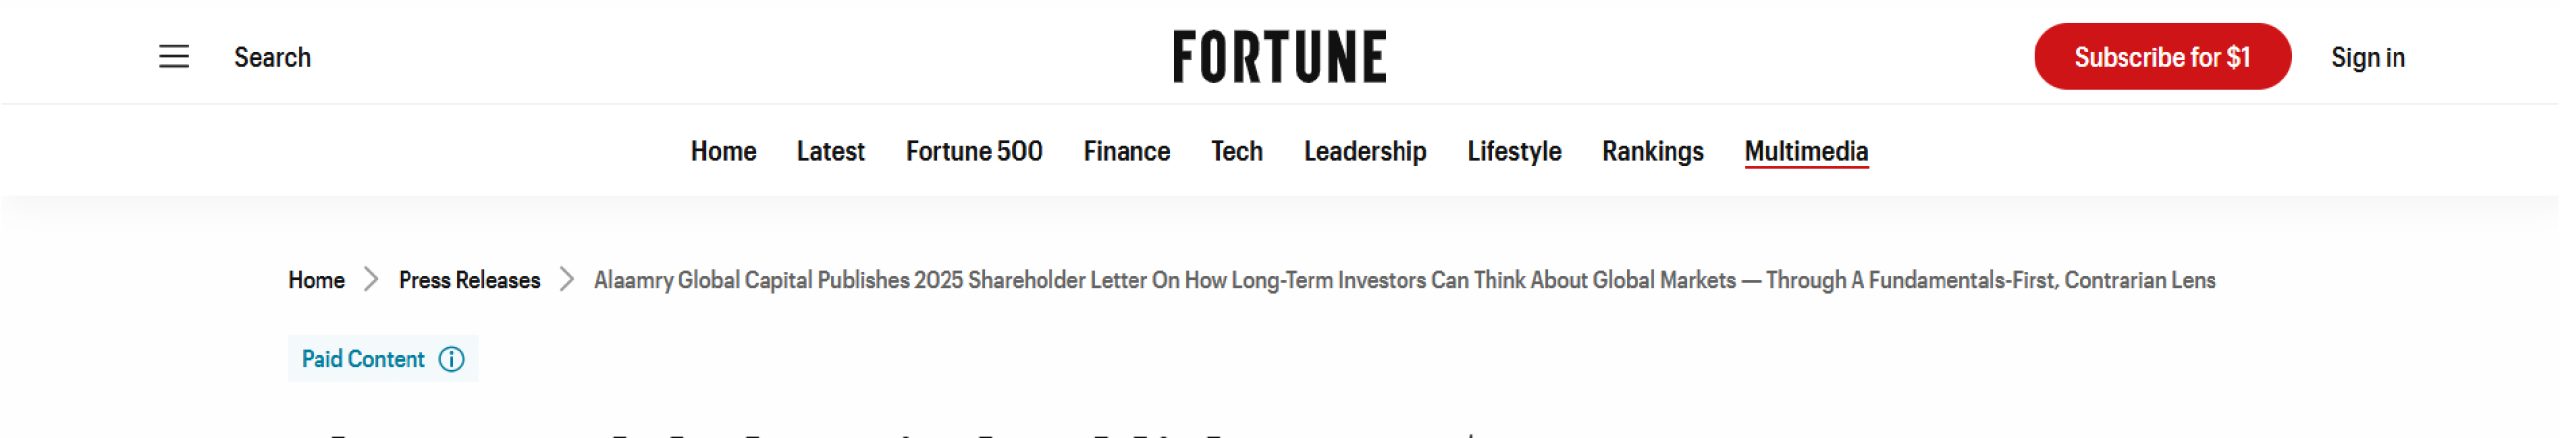Screen dimensions: 2560x438
Task: Click the Sign in link
Action: [2367, 57]
